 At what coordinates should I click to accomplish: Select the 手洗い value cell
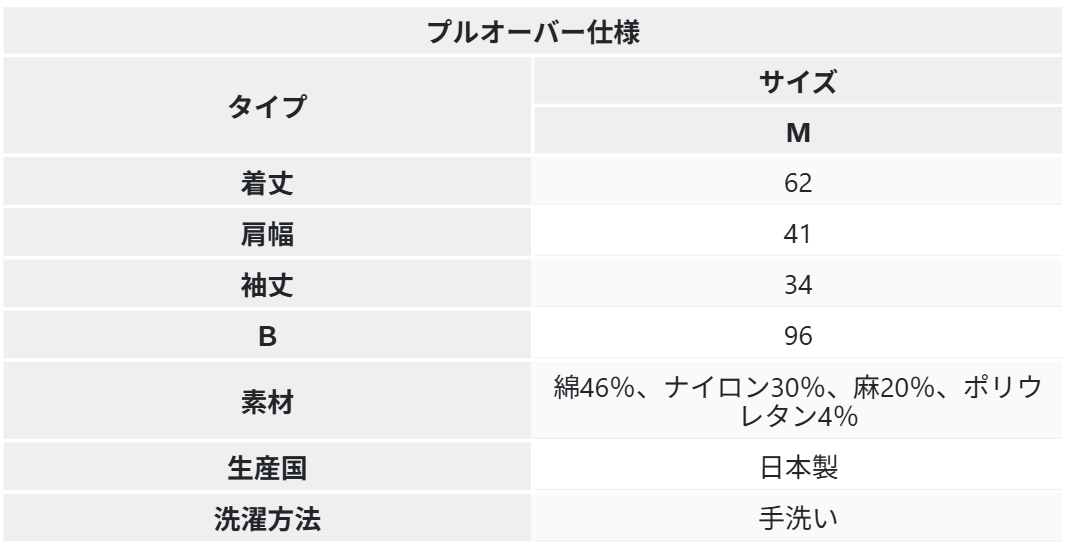click(797, 519)
